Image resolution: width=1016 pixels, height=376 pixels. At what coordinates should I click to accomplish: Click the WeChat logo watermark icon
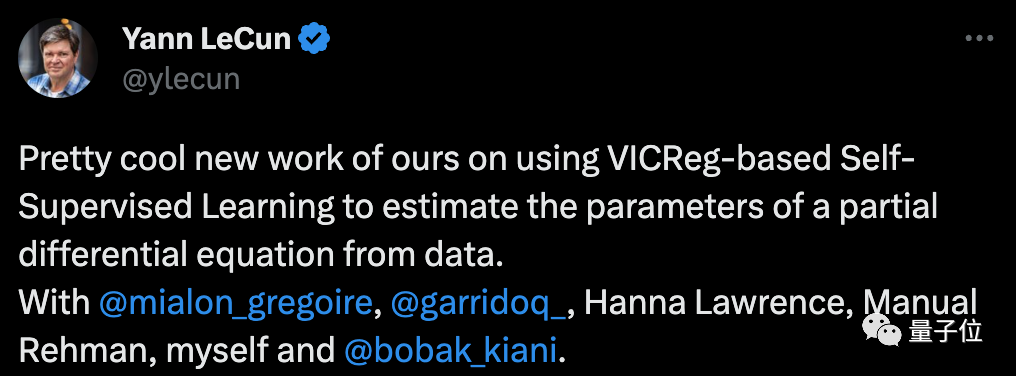(x=881, y=330)
